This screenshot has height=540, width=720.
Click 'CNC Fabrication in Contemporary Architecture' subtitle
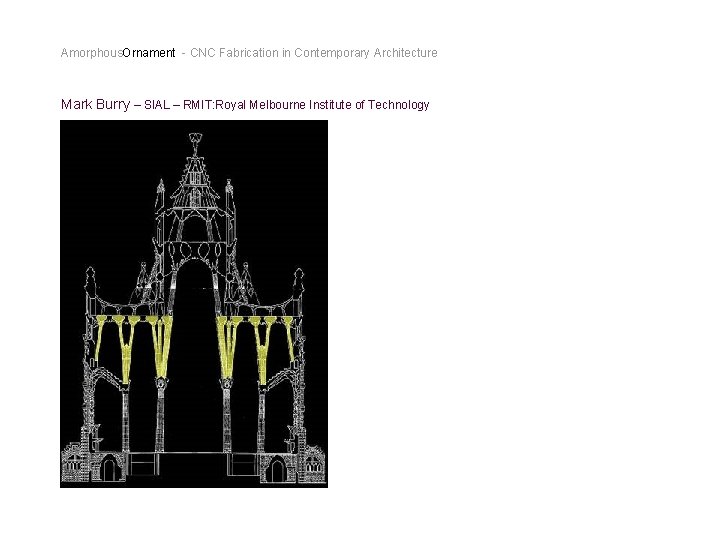coord(314,53)
